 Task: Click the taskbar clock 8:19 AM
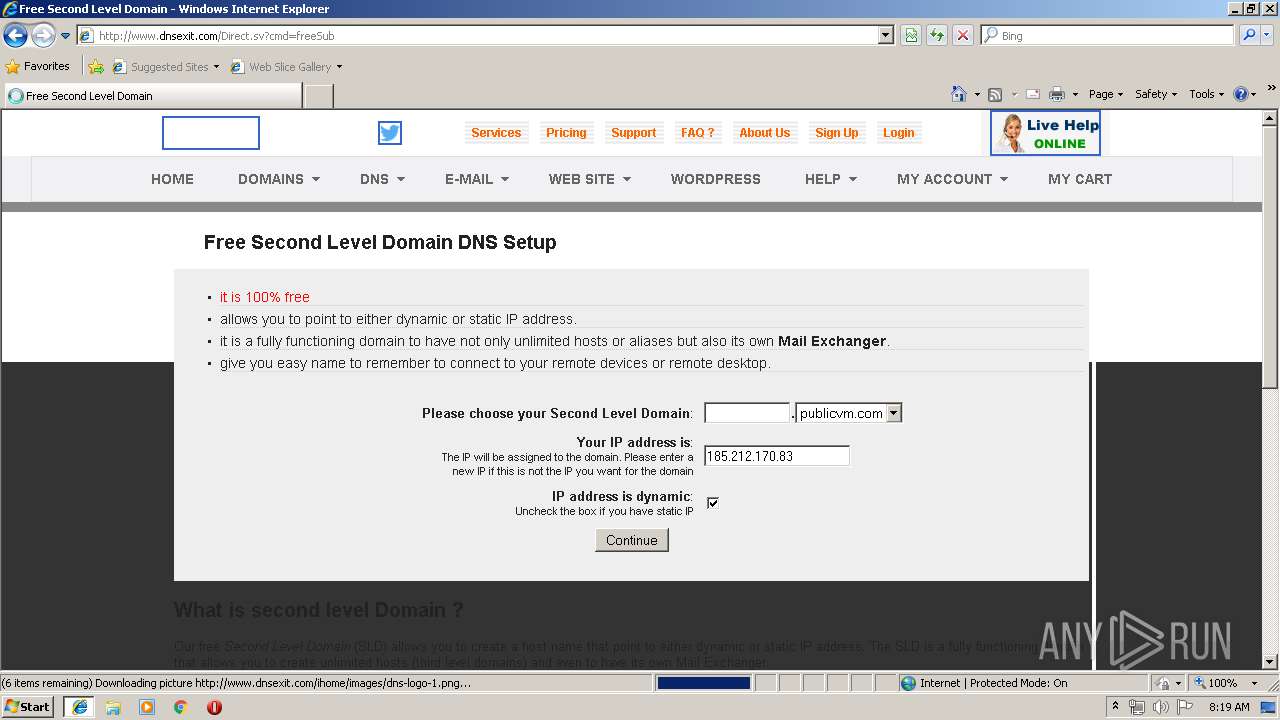click(1229, 707)
